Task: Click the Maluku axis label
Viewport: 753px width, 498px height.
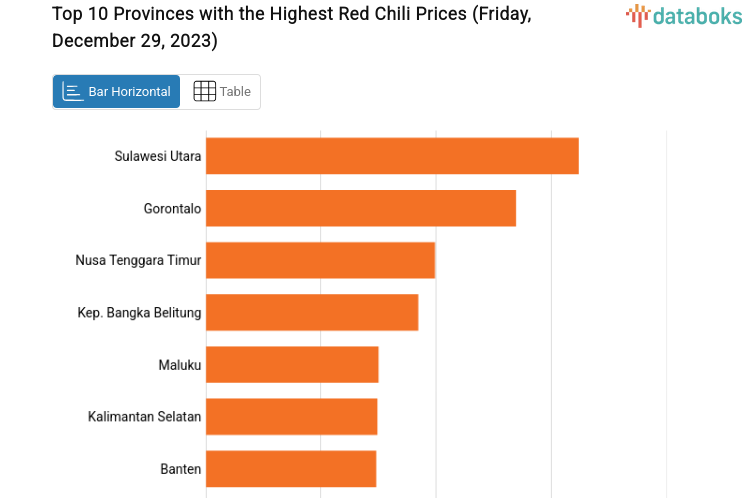Action: pyautogui.click(x=180, y=365)
